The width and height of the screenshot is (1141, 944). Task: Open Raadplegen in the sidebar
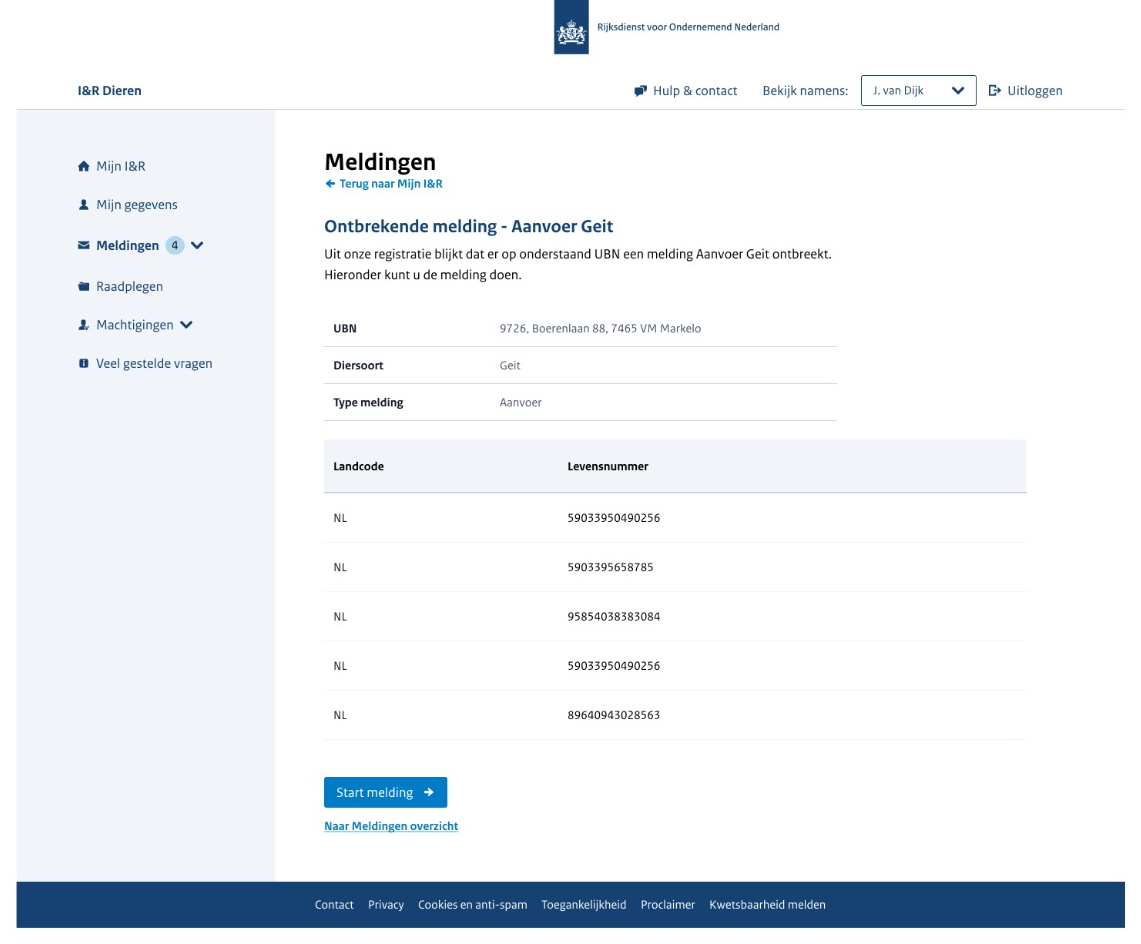click(x=130, y=286)
